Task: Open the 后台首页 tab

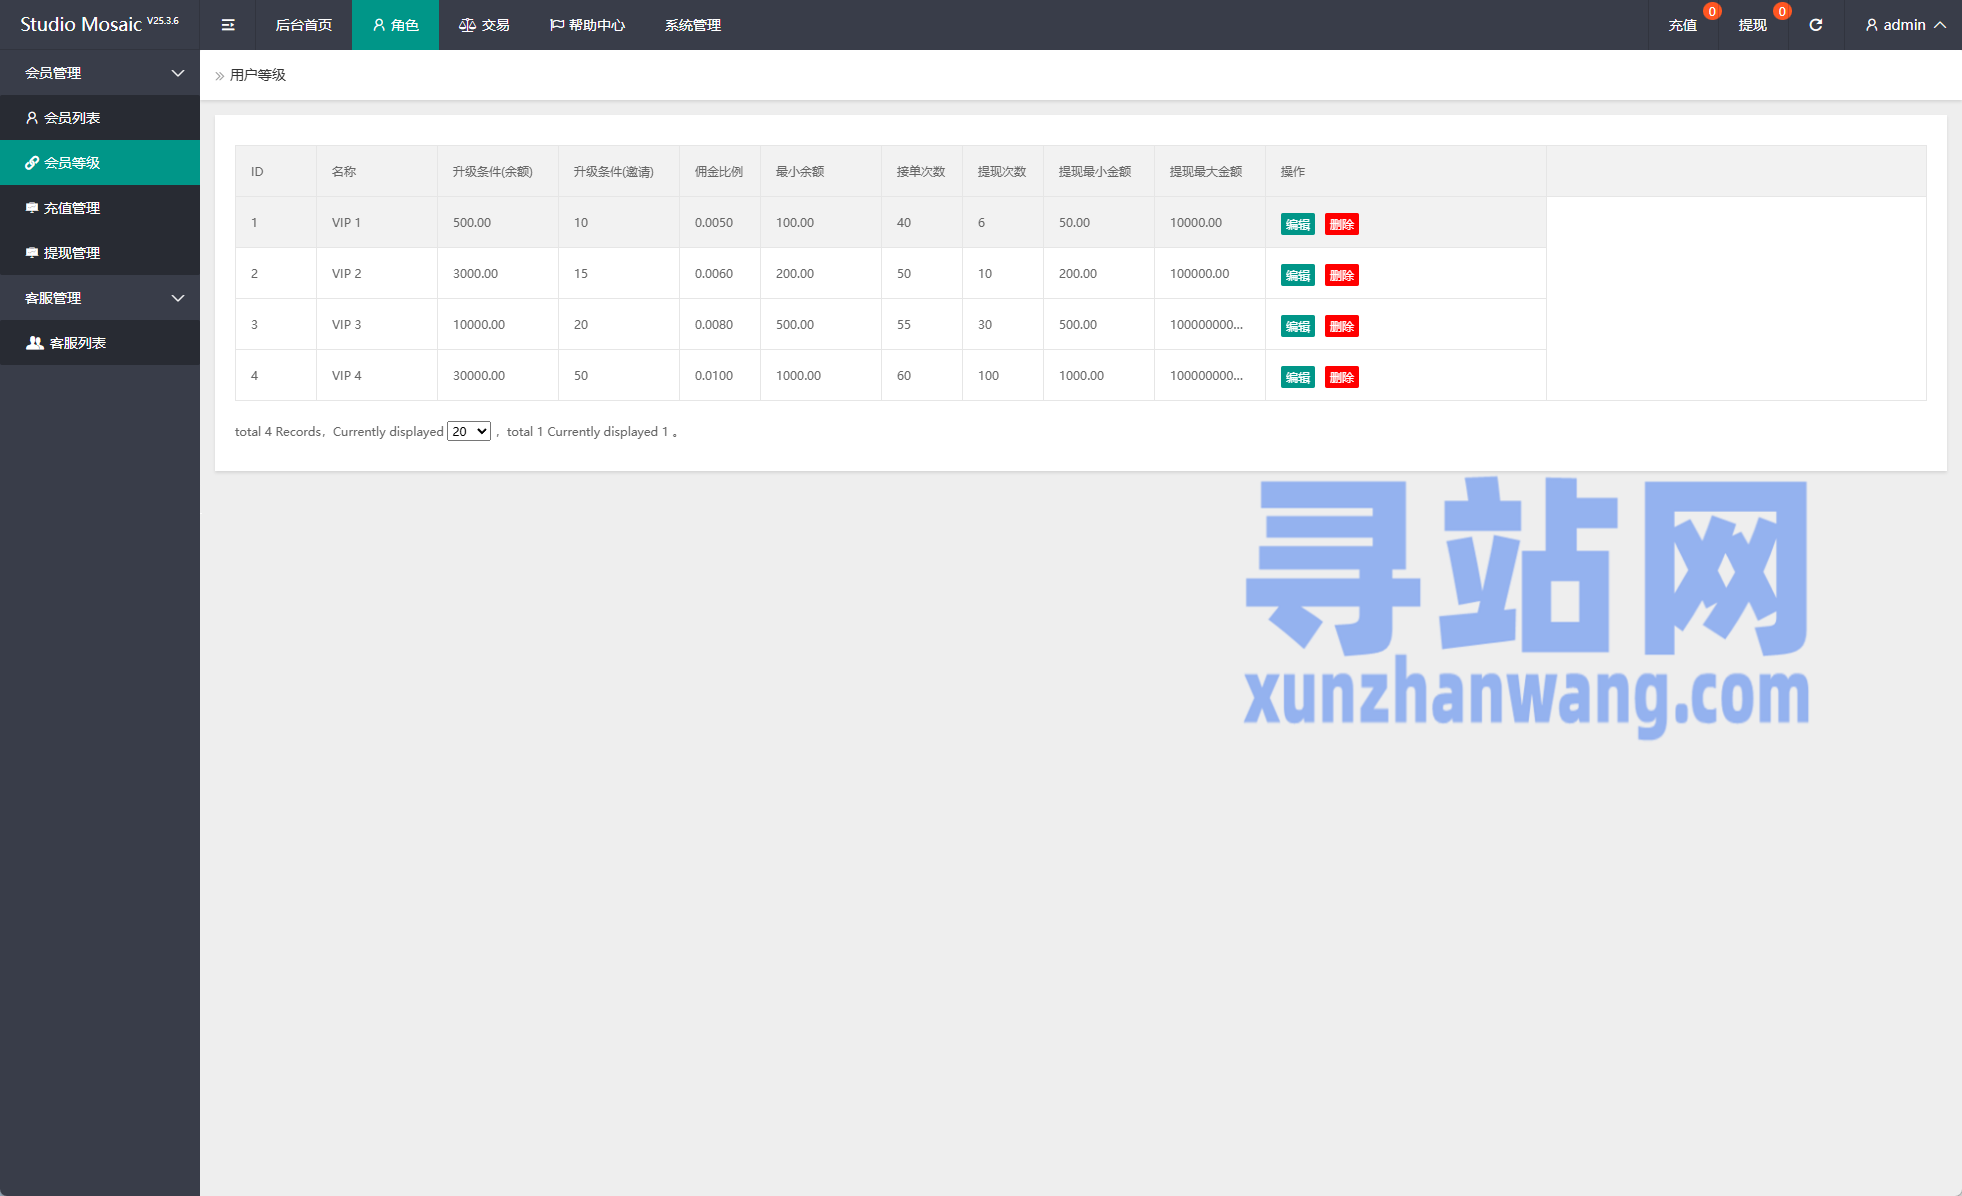Action: point(304,25)
